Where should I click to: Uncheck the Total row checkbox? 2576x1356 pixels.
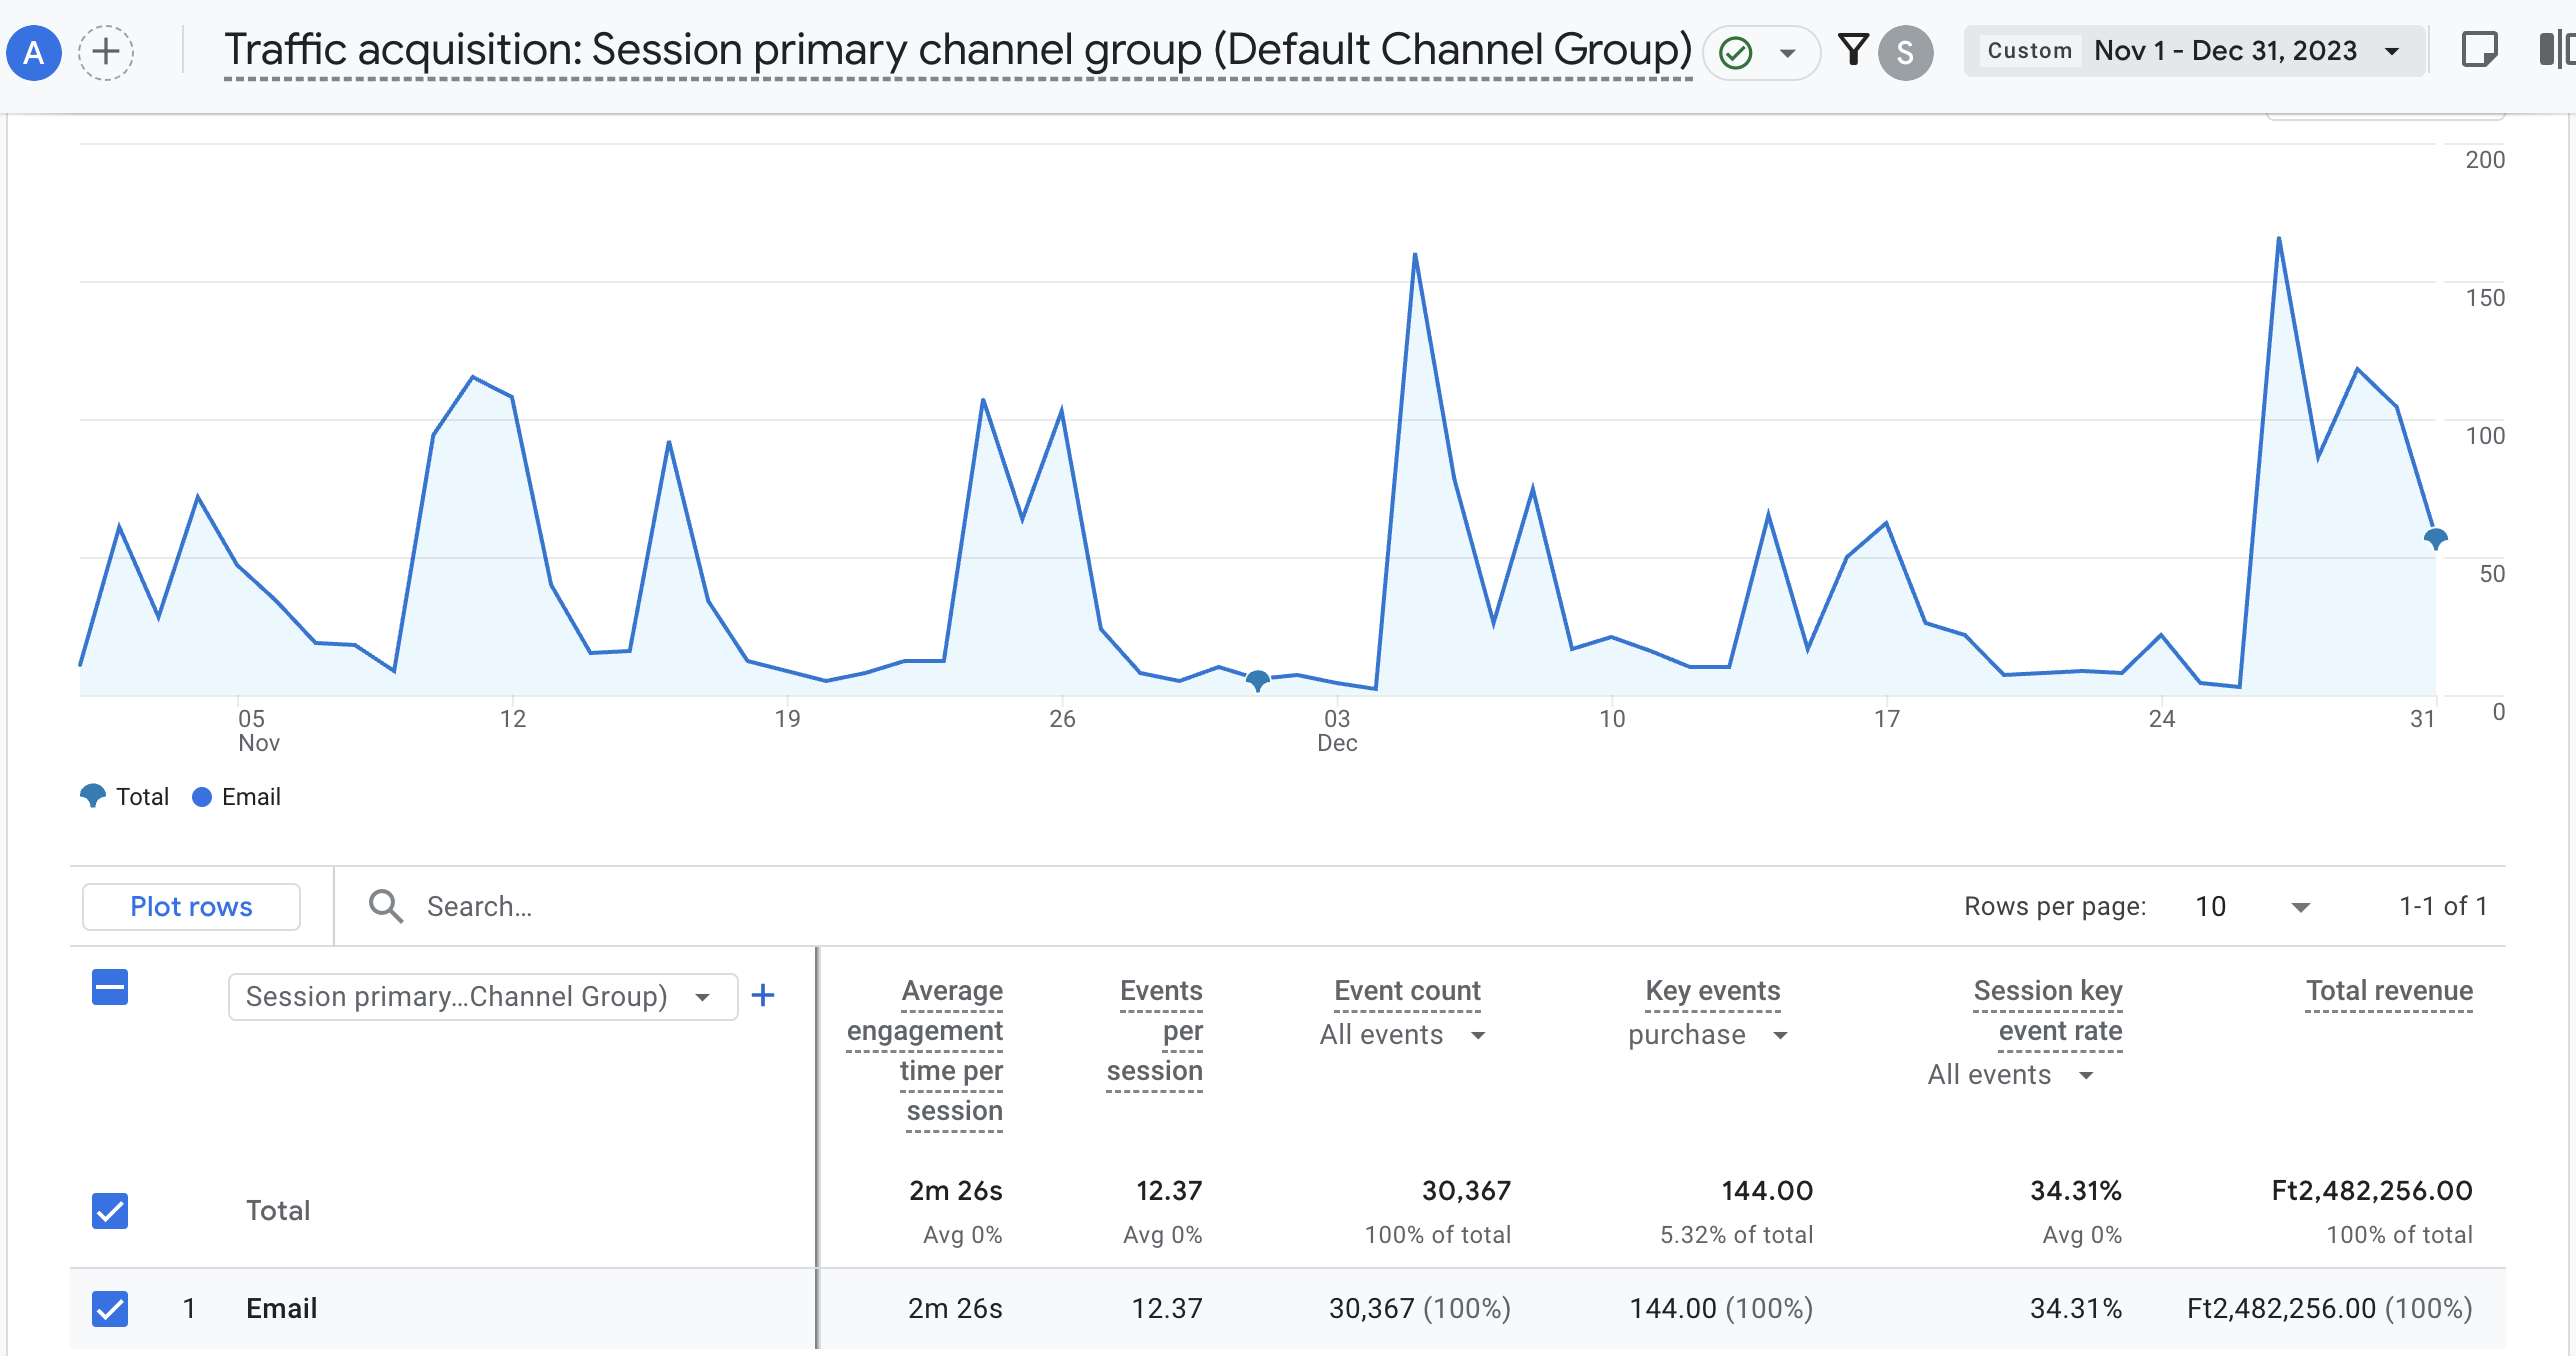[x=110, y=1211]
